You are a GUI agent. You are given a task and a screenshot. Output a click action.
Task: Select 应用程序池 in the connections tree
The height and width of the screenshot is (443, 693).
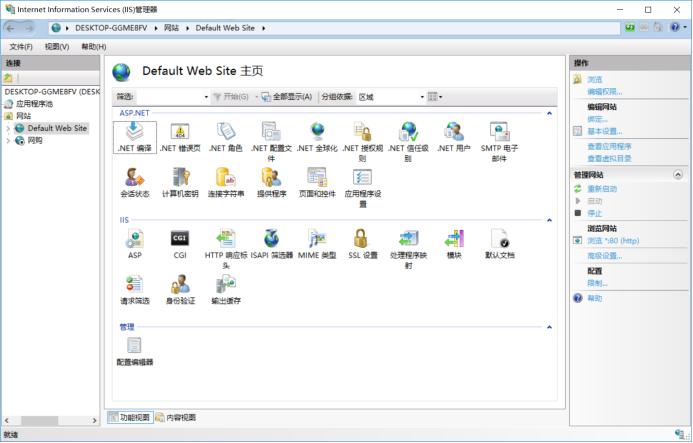(34, 104)
